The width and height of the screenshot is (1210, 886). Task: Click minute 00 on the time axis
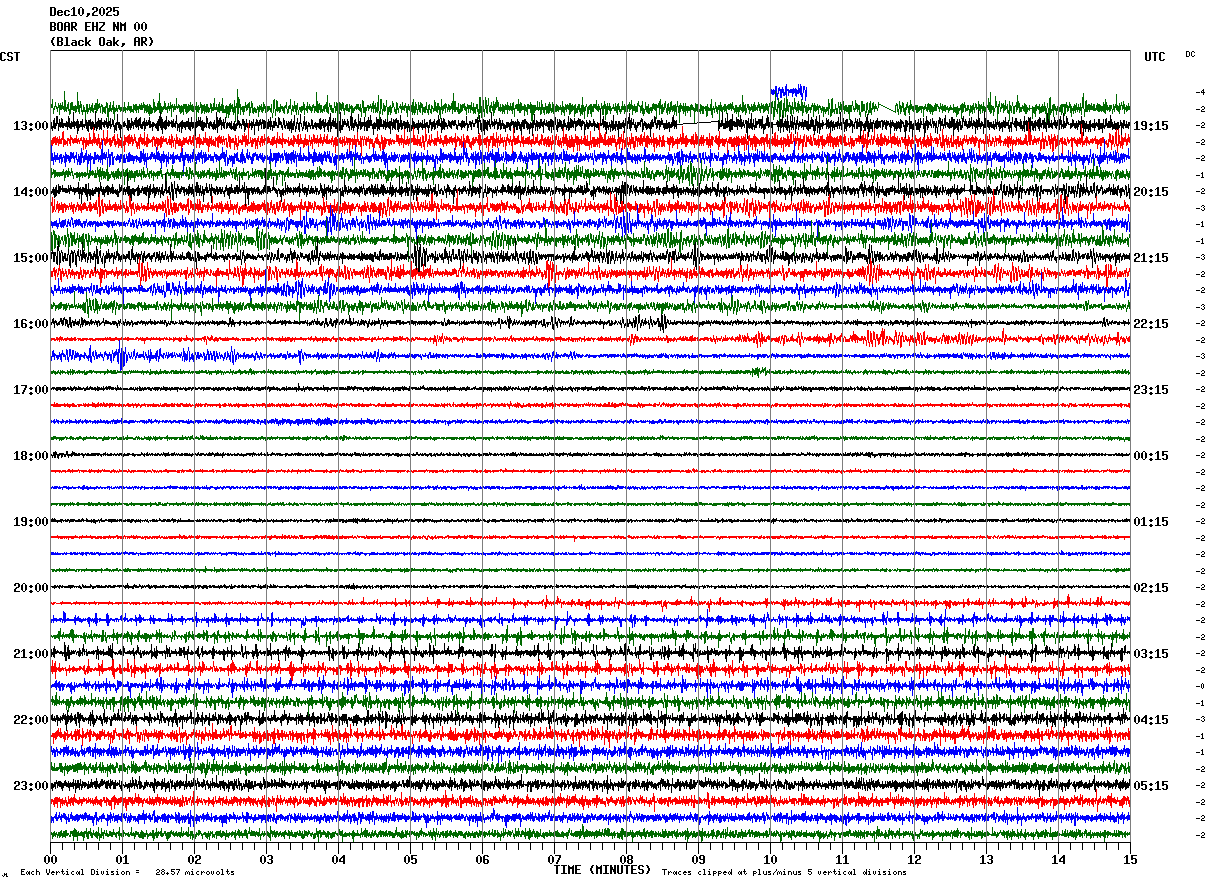point(50,859)
